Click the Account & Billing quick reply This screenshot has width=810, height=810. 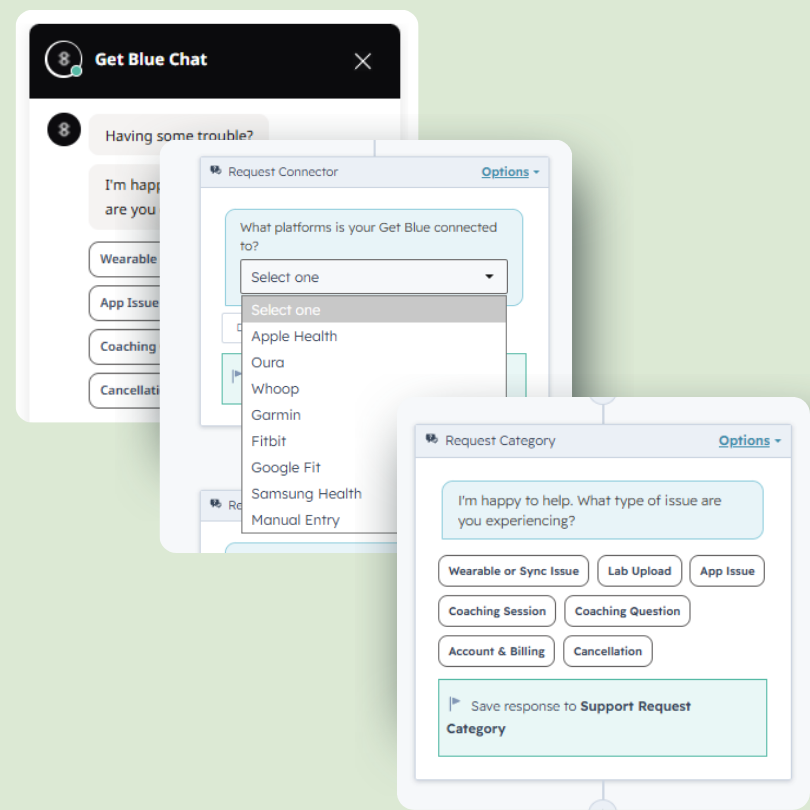[496, 651]
